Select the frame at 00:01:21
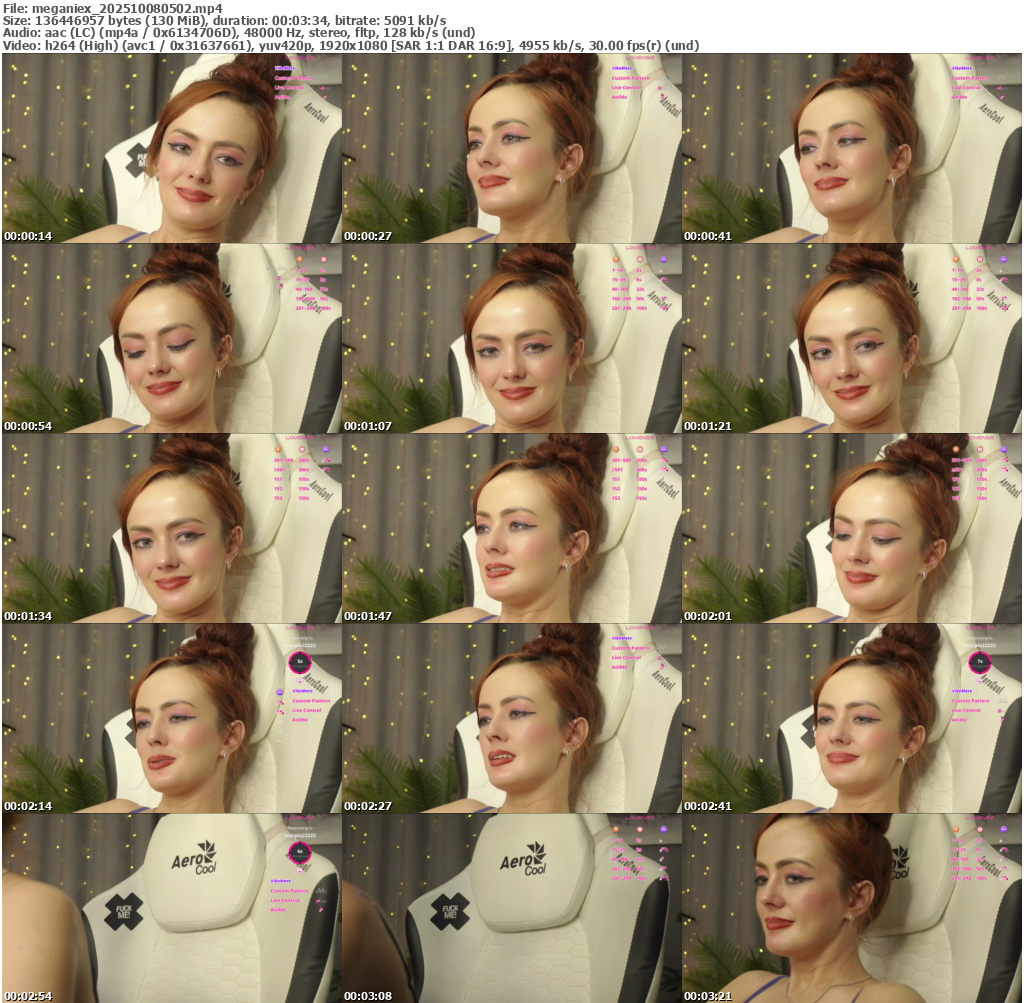Viewport: 1024px width, 1003px height. point(852,338)
